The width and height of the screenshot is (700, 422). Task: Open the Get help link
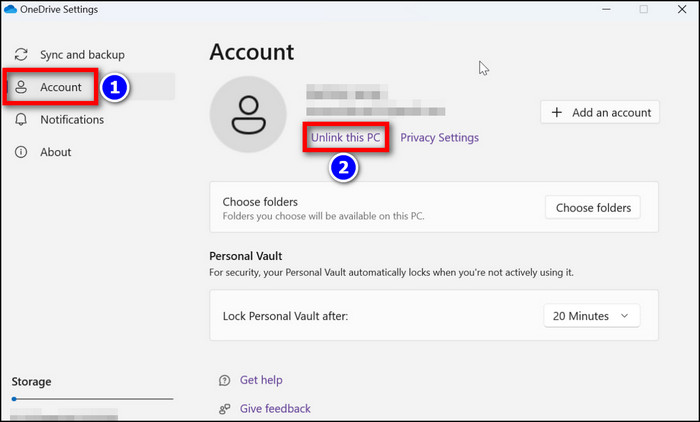pyautogui.click(x=261, y=380)
